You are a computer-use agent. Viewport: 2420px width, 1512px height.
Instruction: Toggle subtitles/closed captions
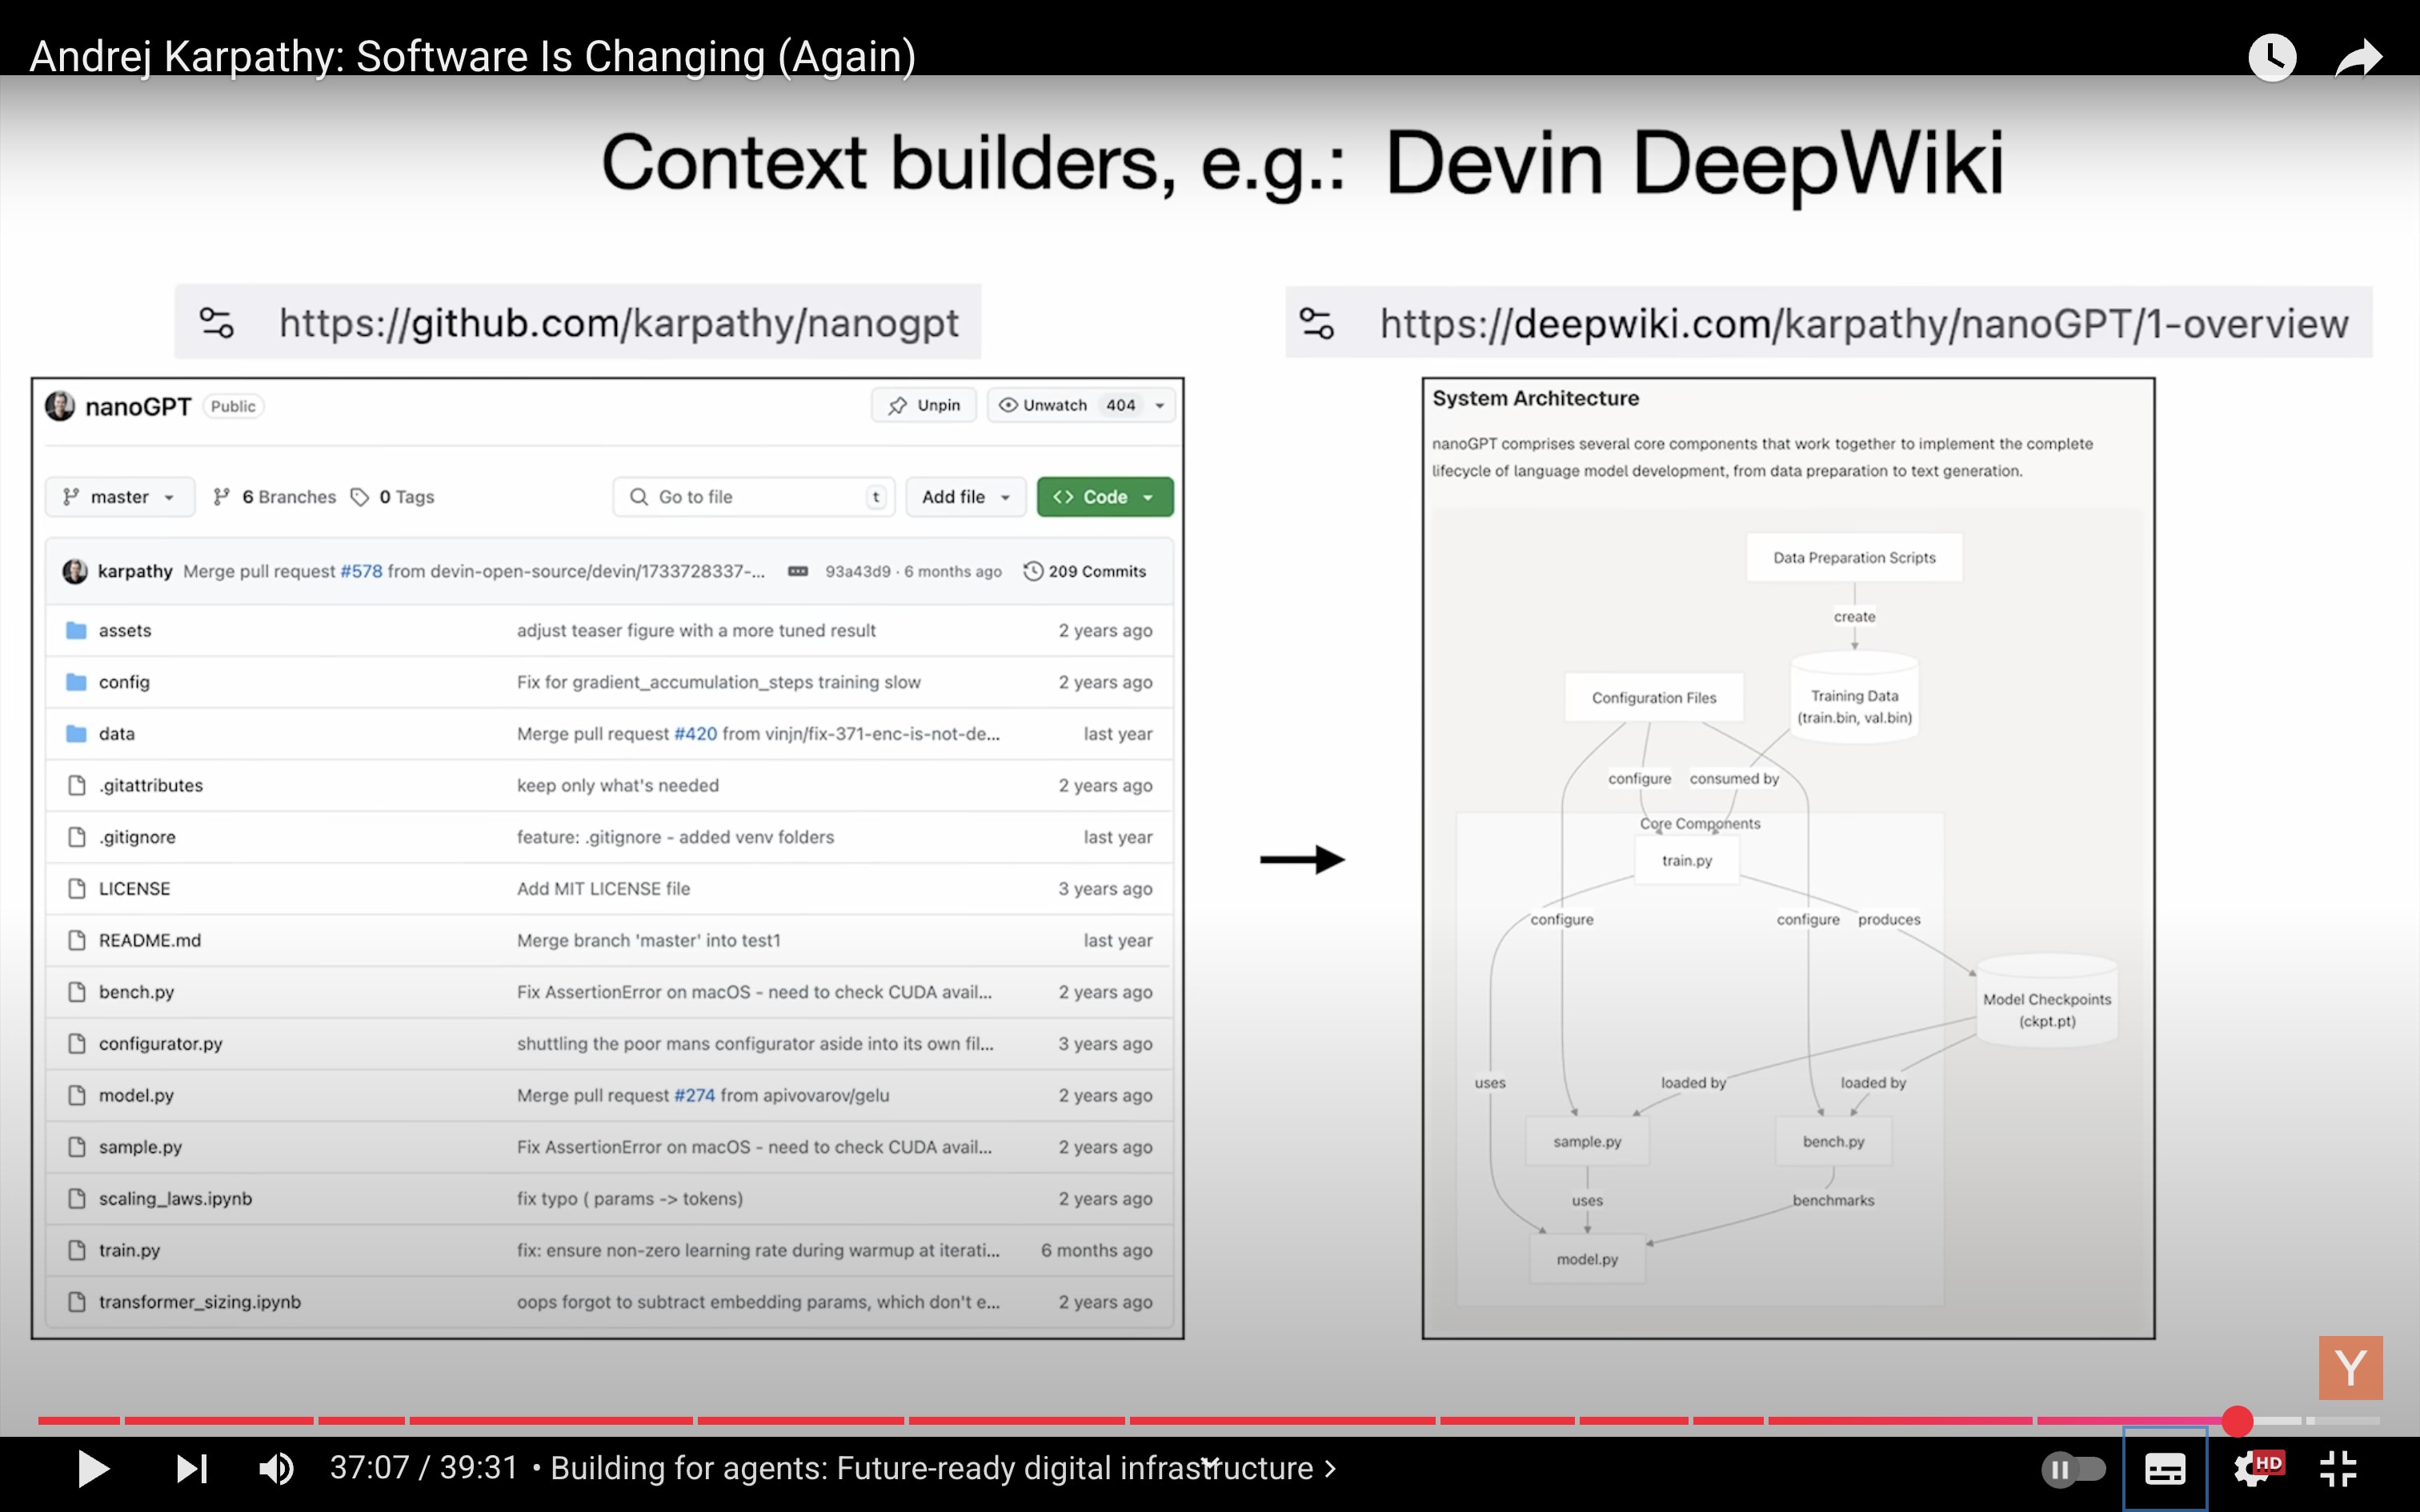pos(2165,1469)
